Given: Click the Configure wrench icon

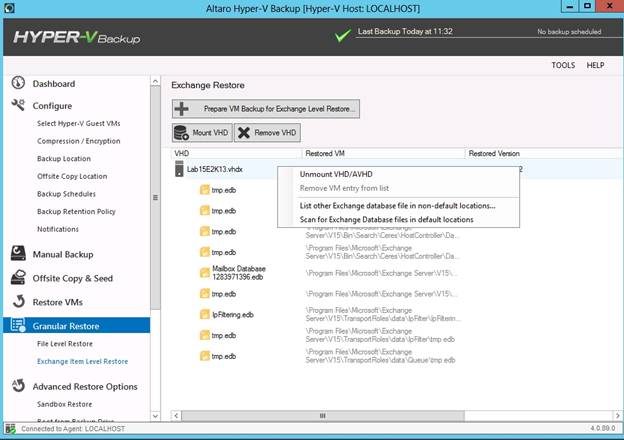Looking at the screenshot, I should coord(18,105).
